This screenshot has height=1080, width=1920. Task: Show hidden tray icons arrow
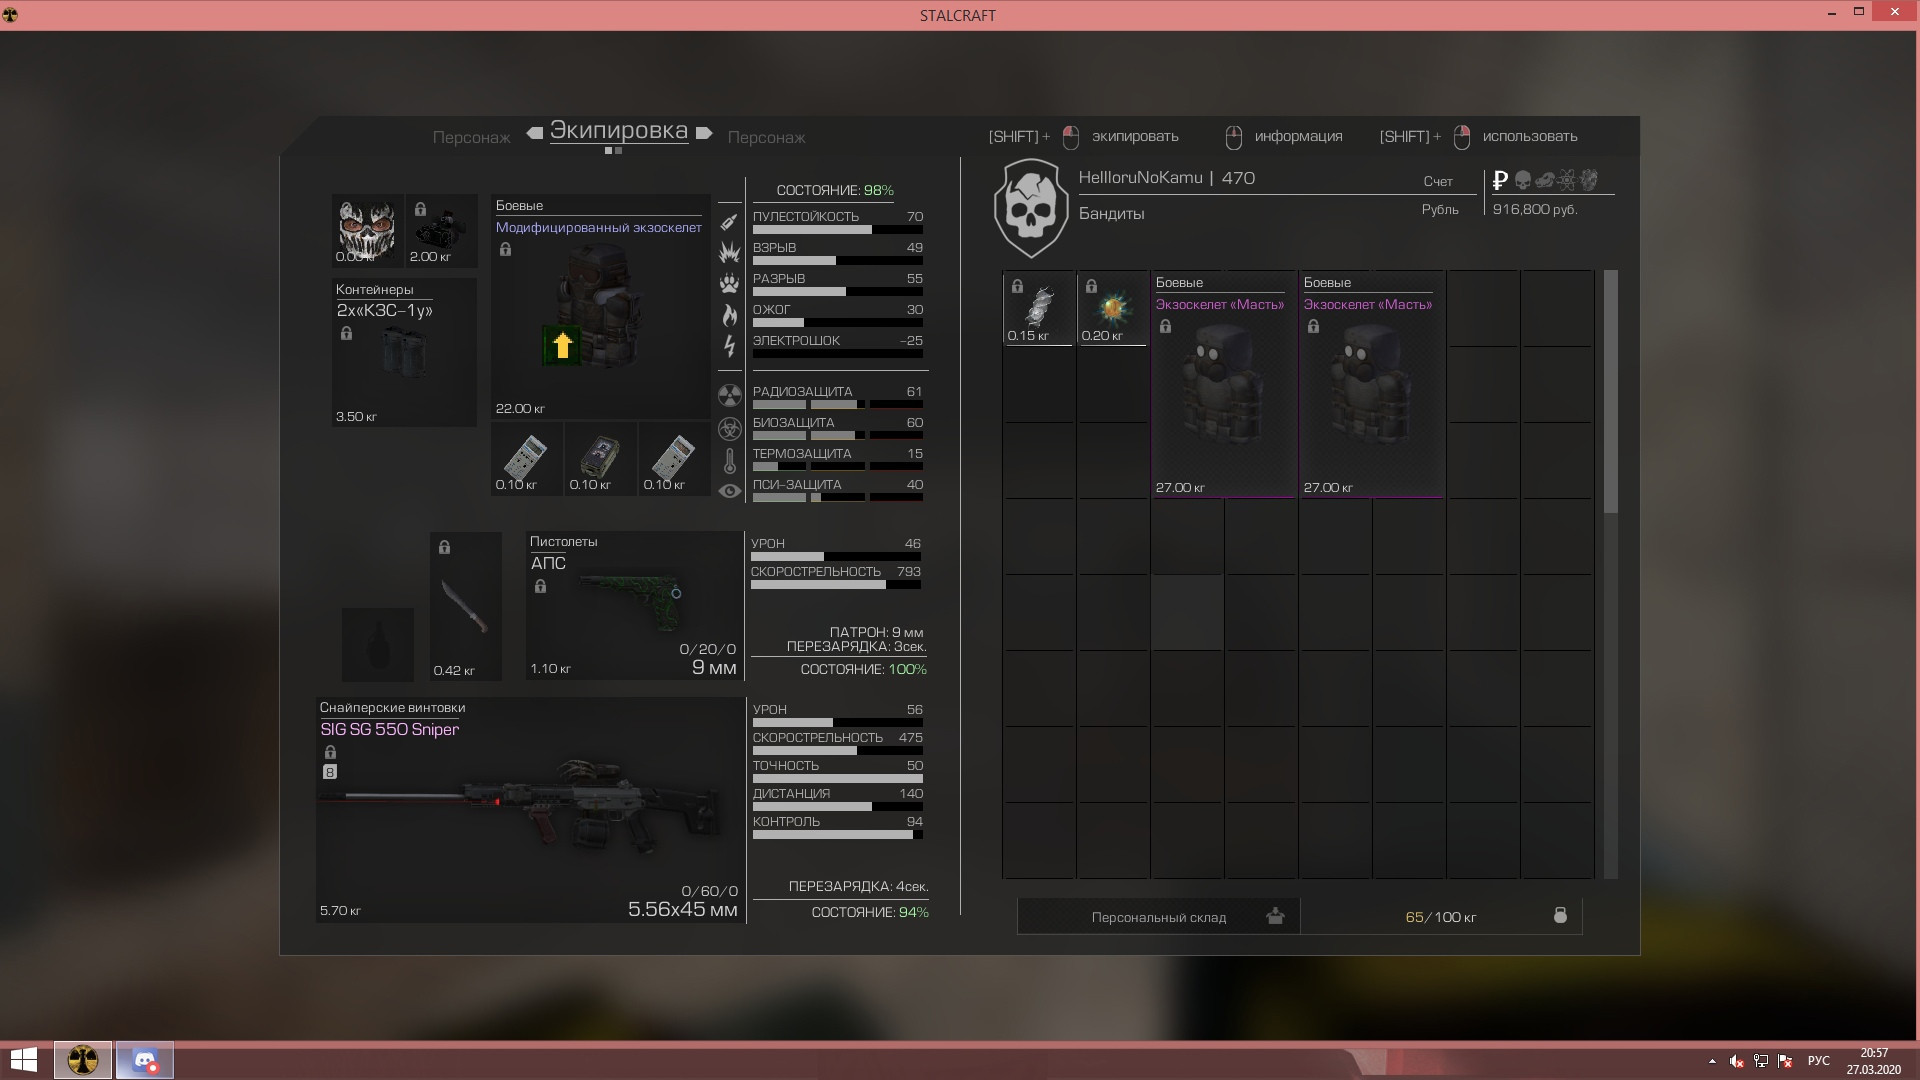pyautogui.click(x=1712, y=1061)
